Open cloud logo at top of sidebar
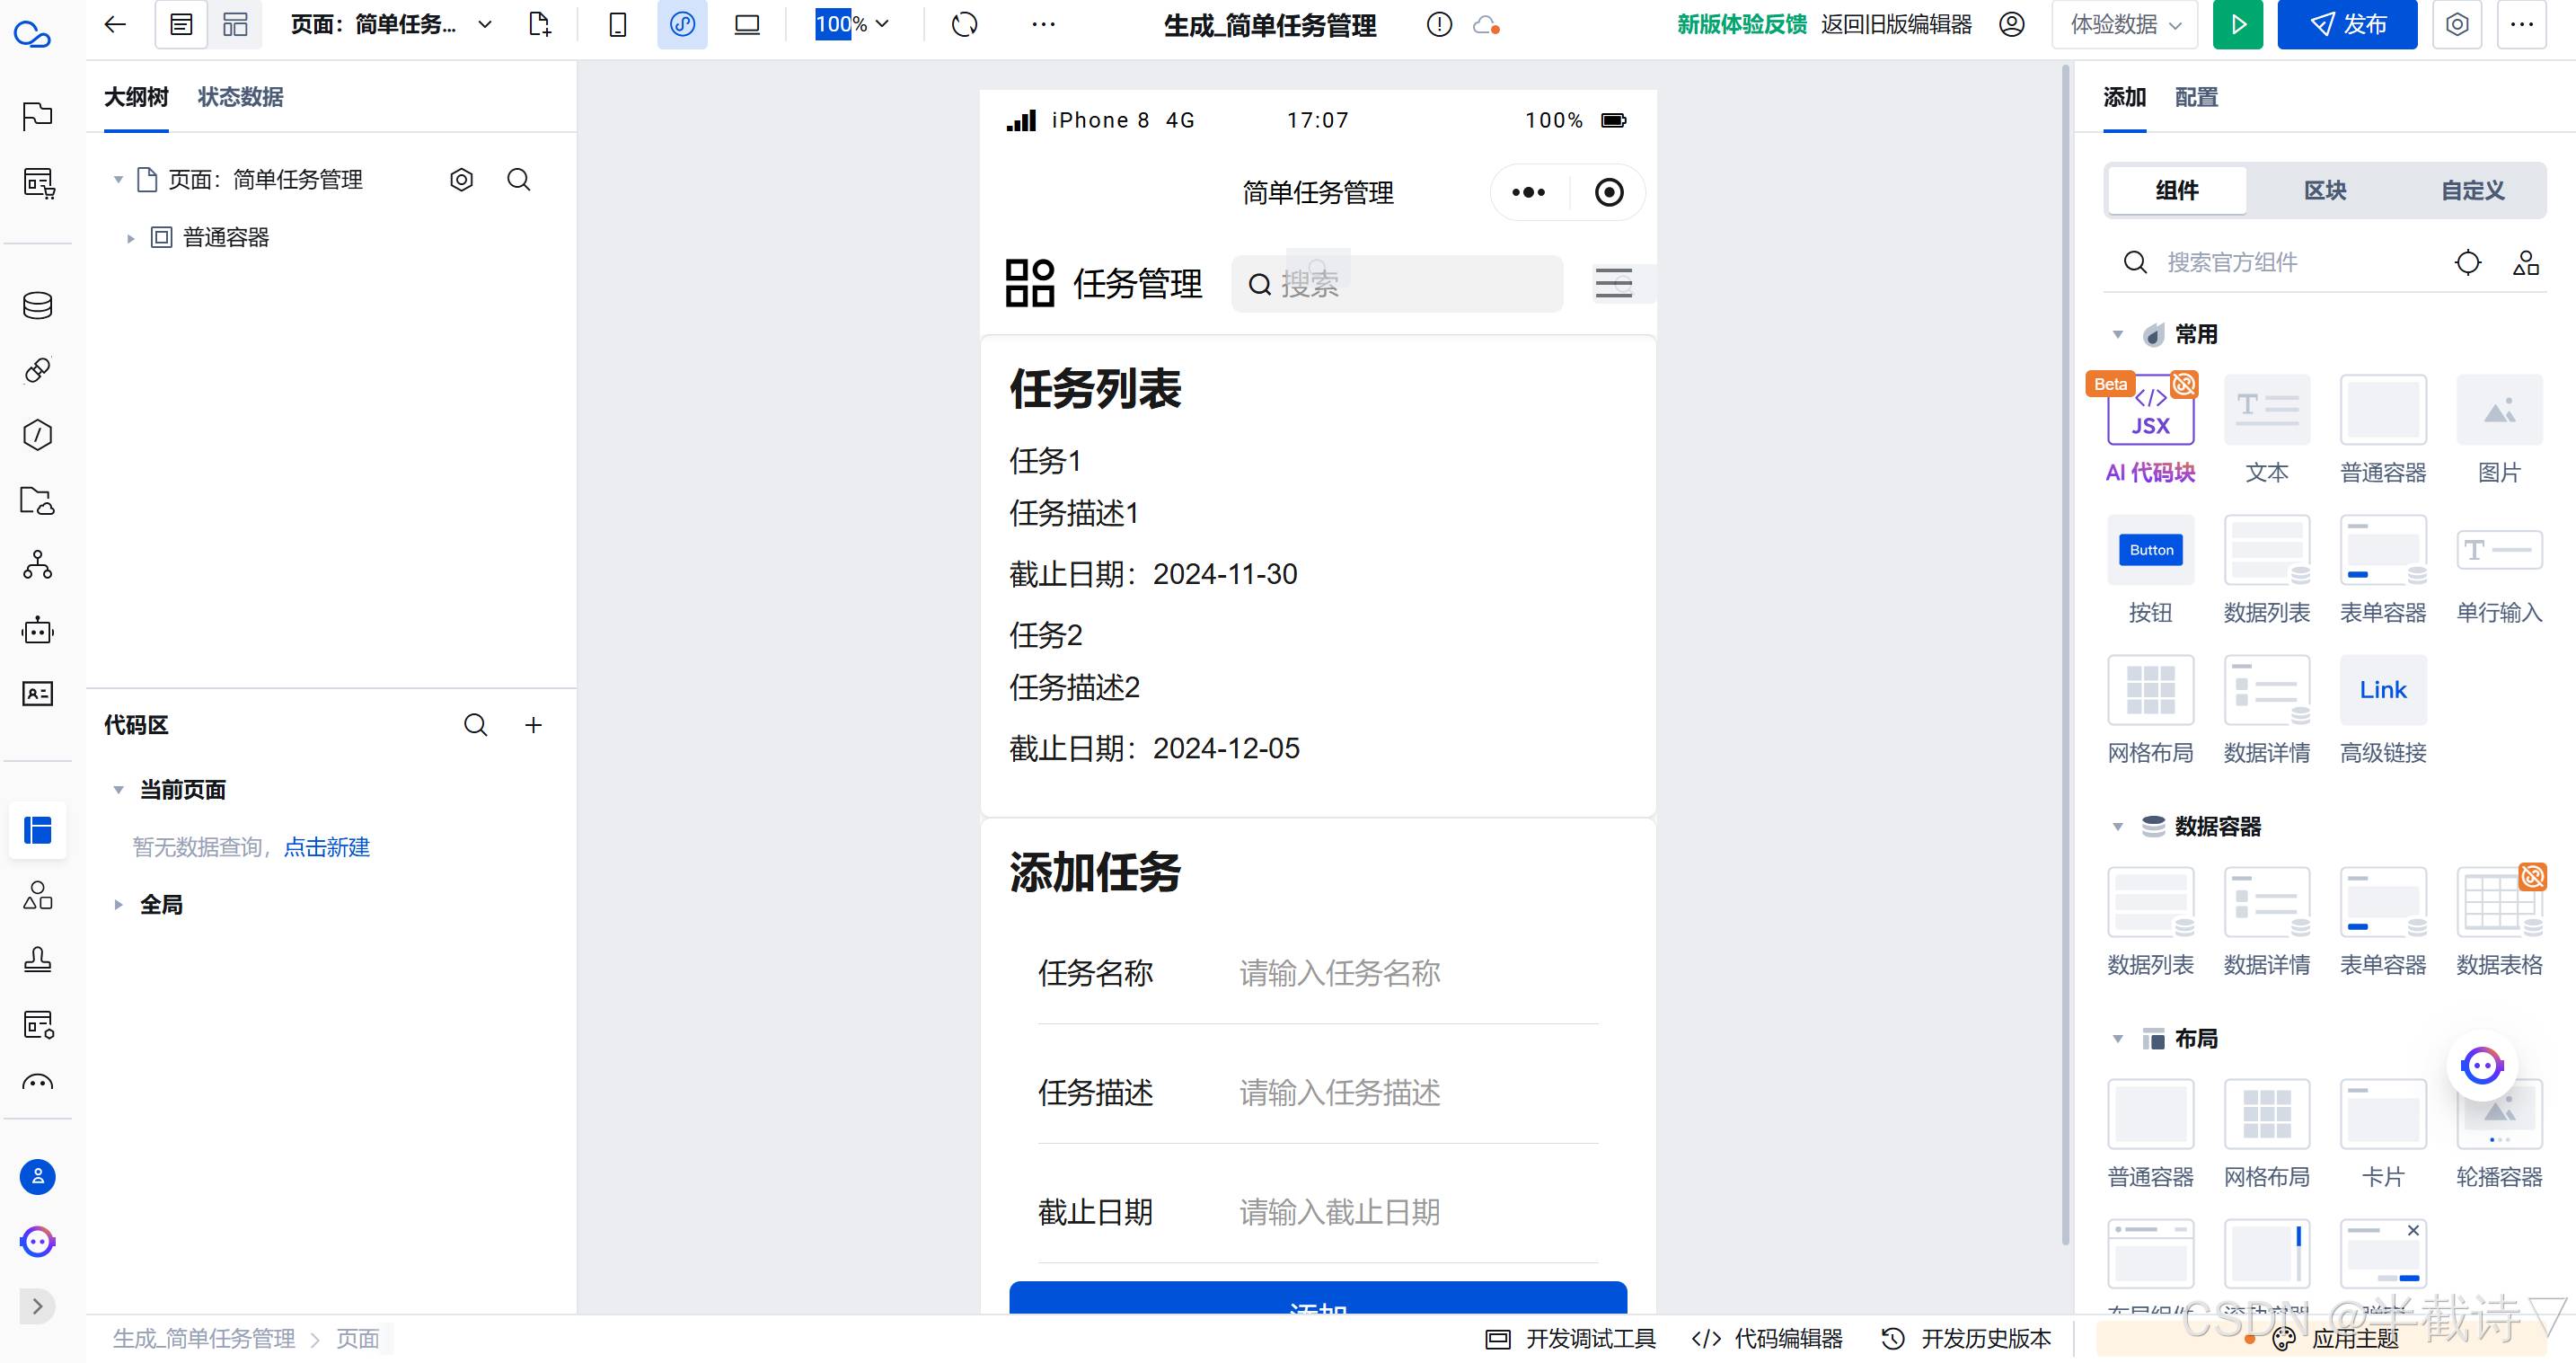 click(x=34, y=34)
